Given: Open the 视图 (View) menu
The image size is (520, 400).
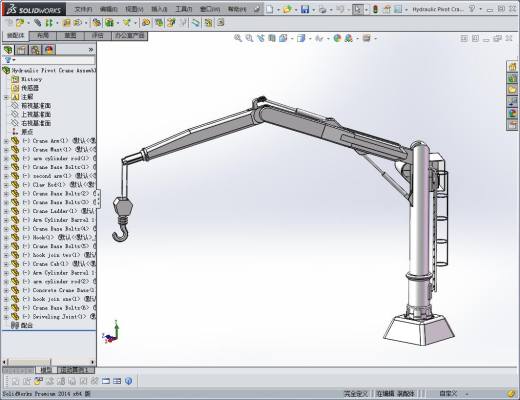Looking at the screenshot, I should click(x=134, y=9).
